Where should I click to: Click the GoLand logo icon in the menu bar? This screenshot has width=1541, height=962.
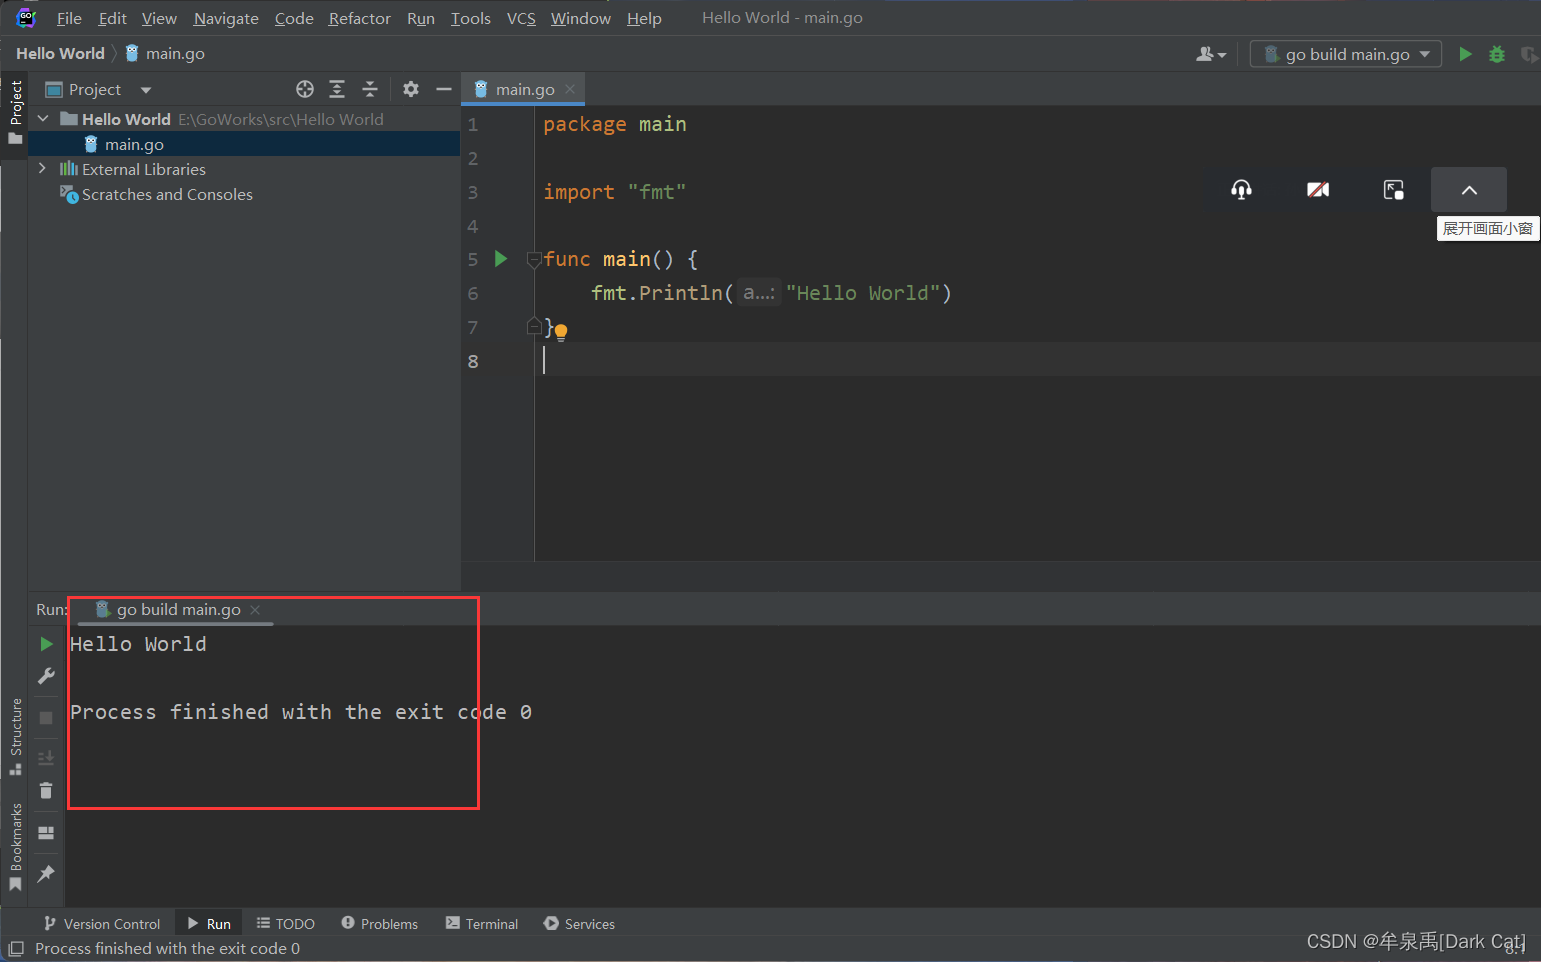point(26,18)
